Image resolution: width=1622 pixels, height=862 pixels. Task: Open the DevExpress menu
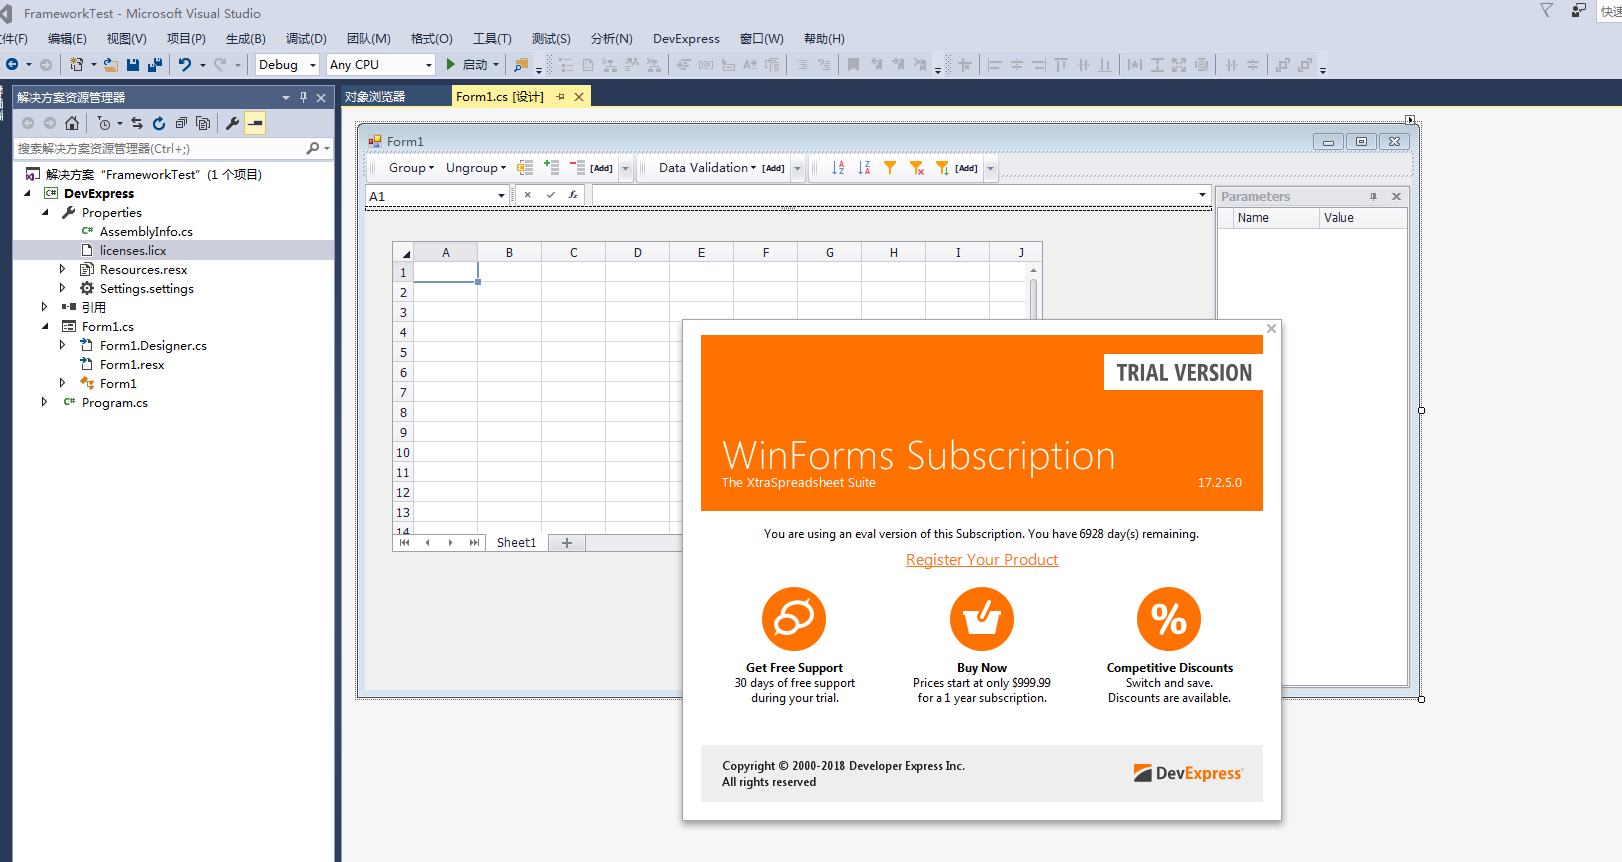(x=686, y=39)
